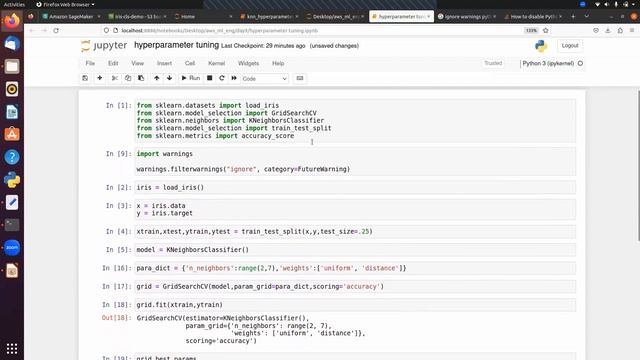This screenshot has height=360, width=640.
Task: Reset the 133% zoom level indicator
Action: click(531, 31)
